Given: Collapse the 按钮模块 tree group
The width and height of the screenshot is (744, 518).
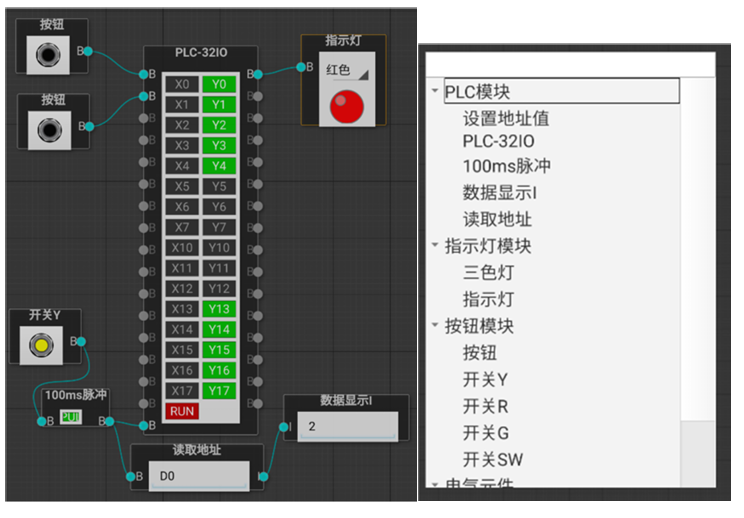Looking at the screenshot, I should pyautogui.click(x=435, y=325).
